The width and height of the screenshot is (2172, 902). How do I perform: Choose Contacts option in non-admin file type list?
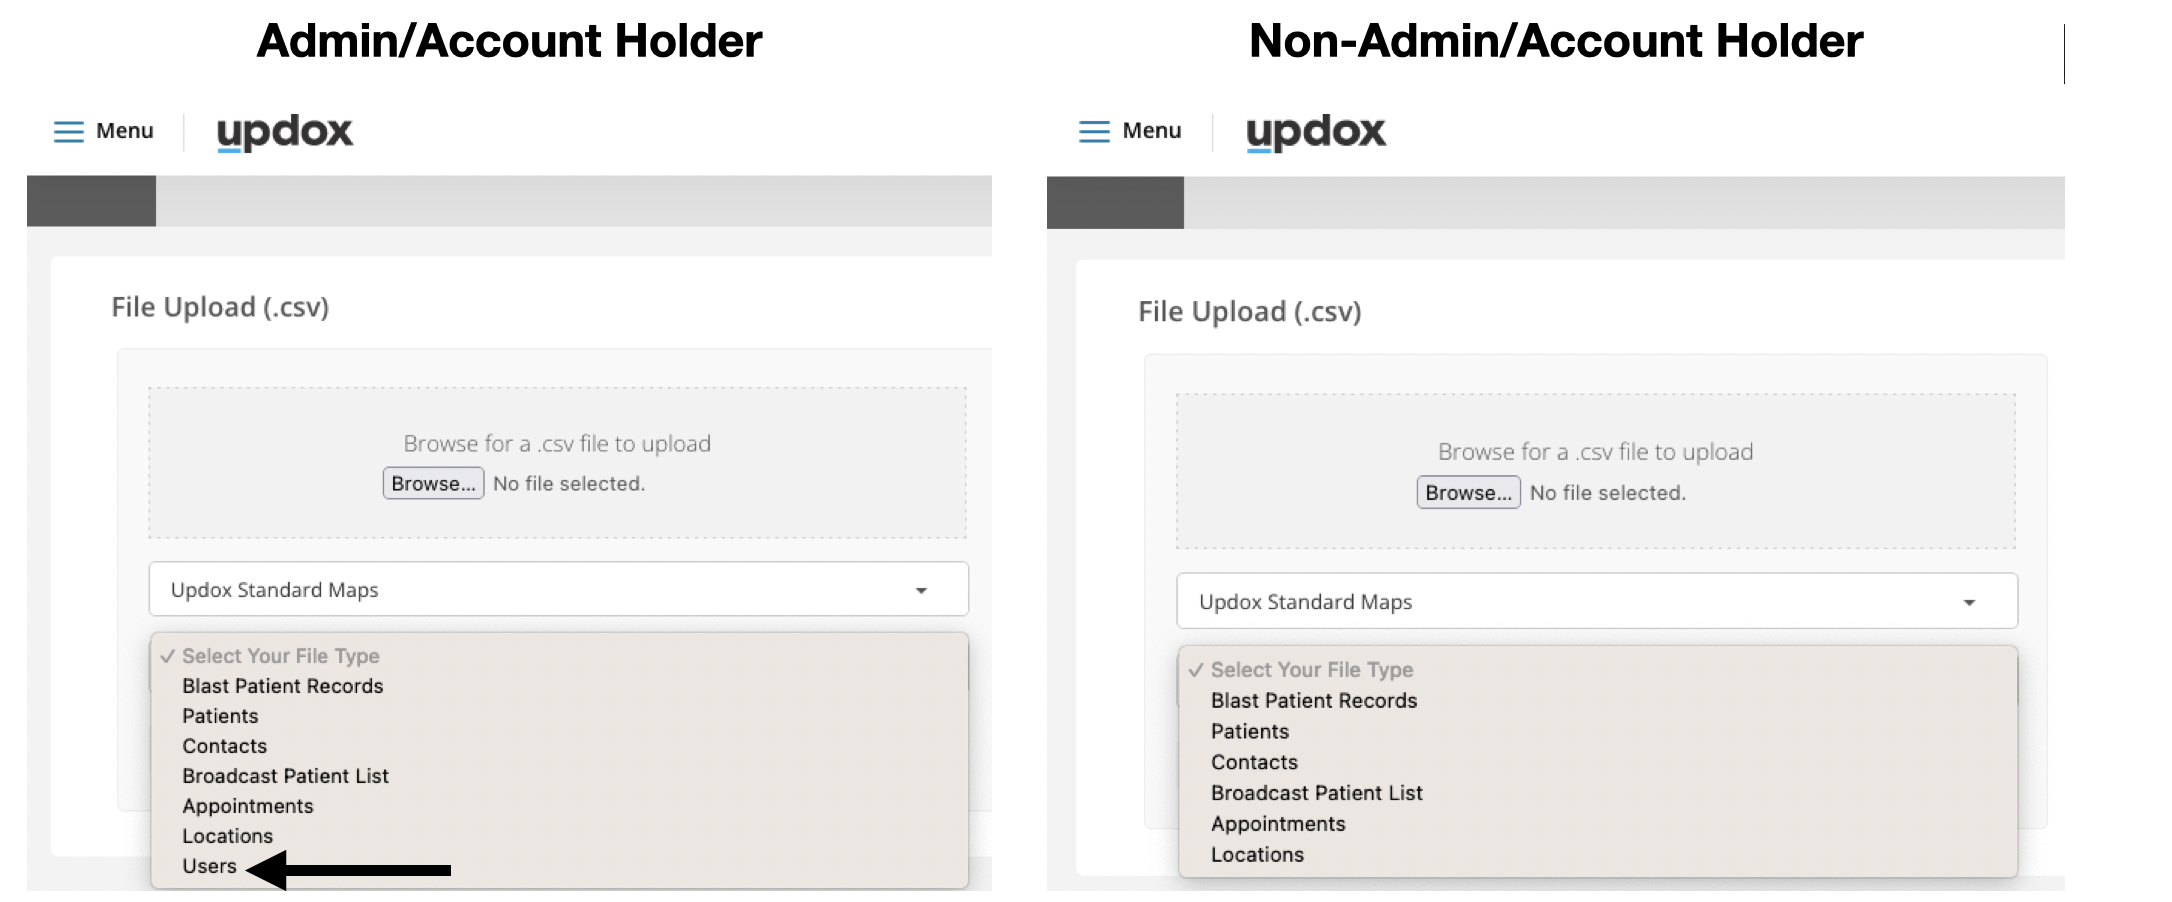(x=1254, y=762)
